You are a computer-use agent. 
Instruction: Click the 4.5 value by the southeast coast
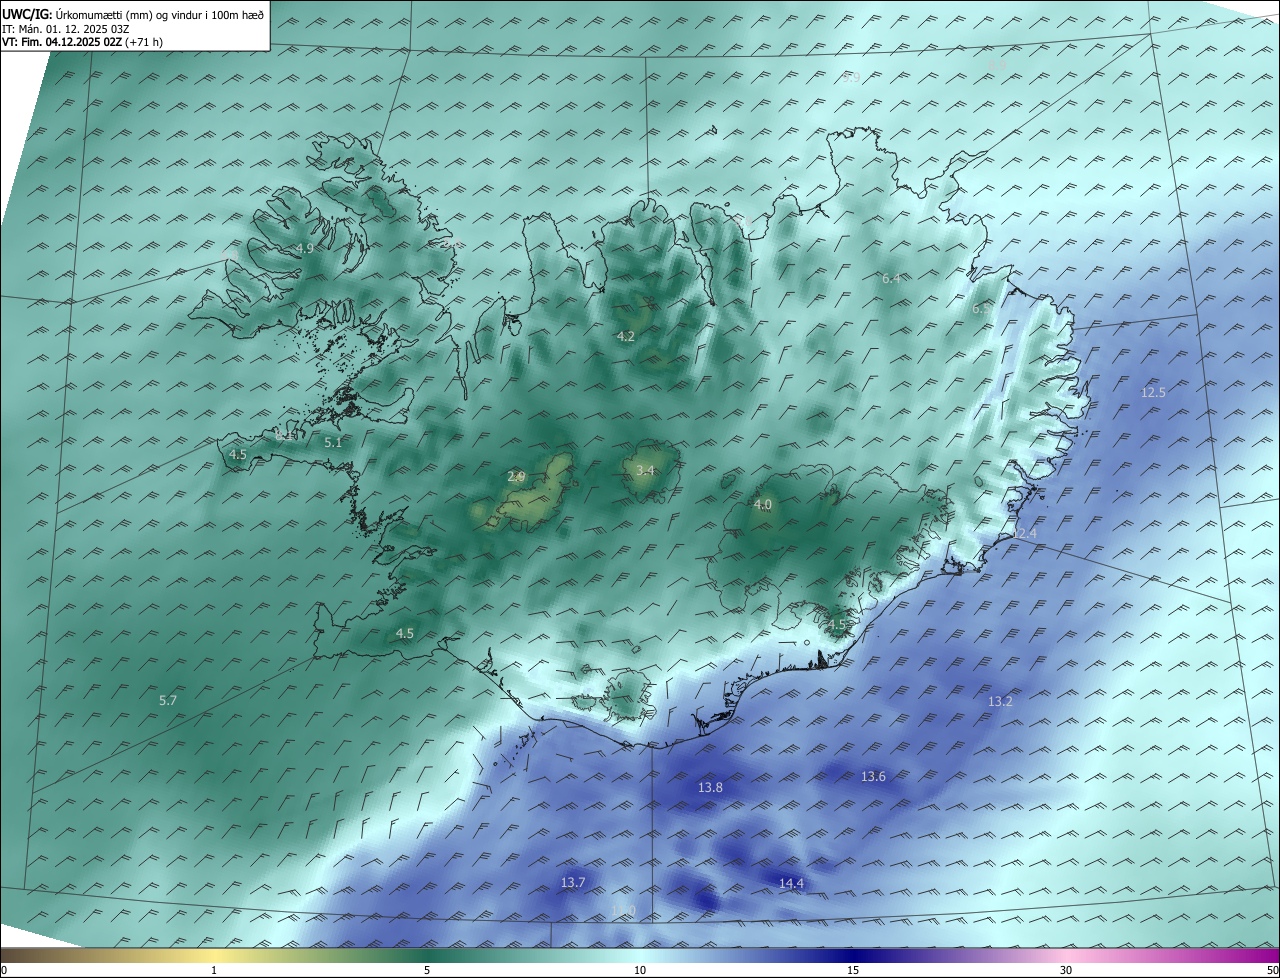tap(837, 625)
